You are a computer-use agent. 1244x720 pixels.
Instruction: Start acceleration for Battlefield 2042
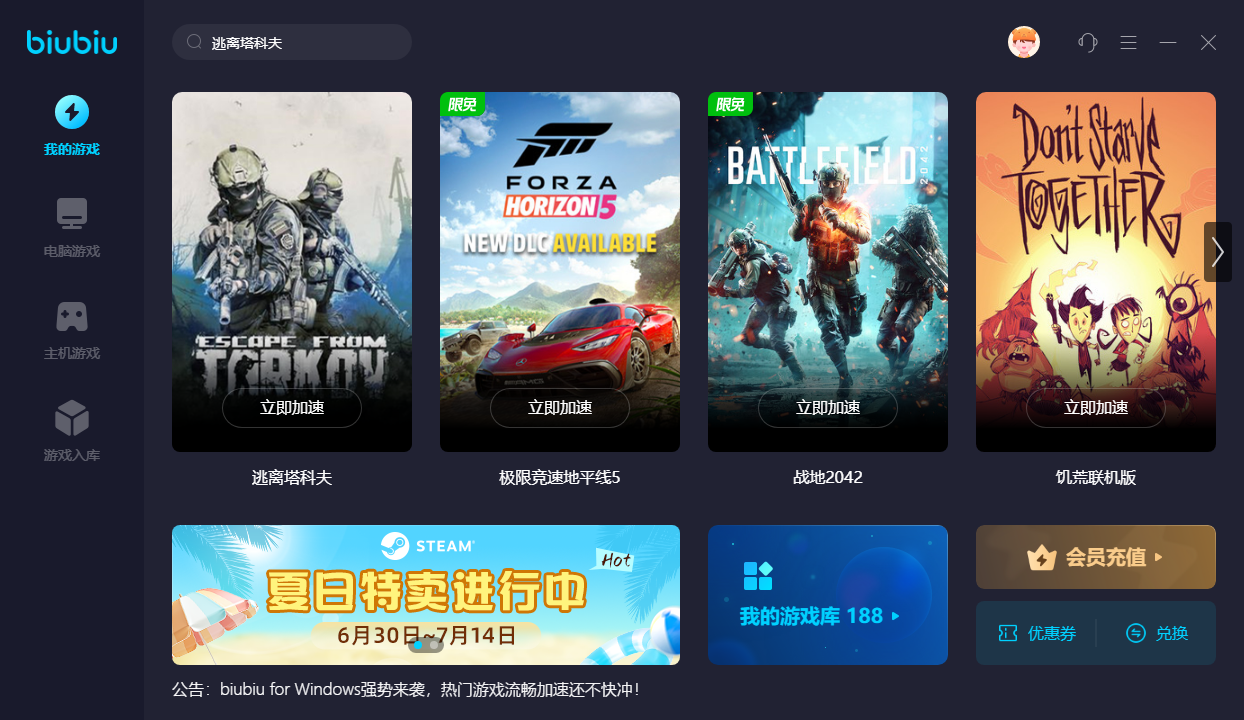click(828, 408)
